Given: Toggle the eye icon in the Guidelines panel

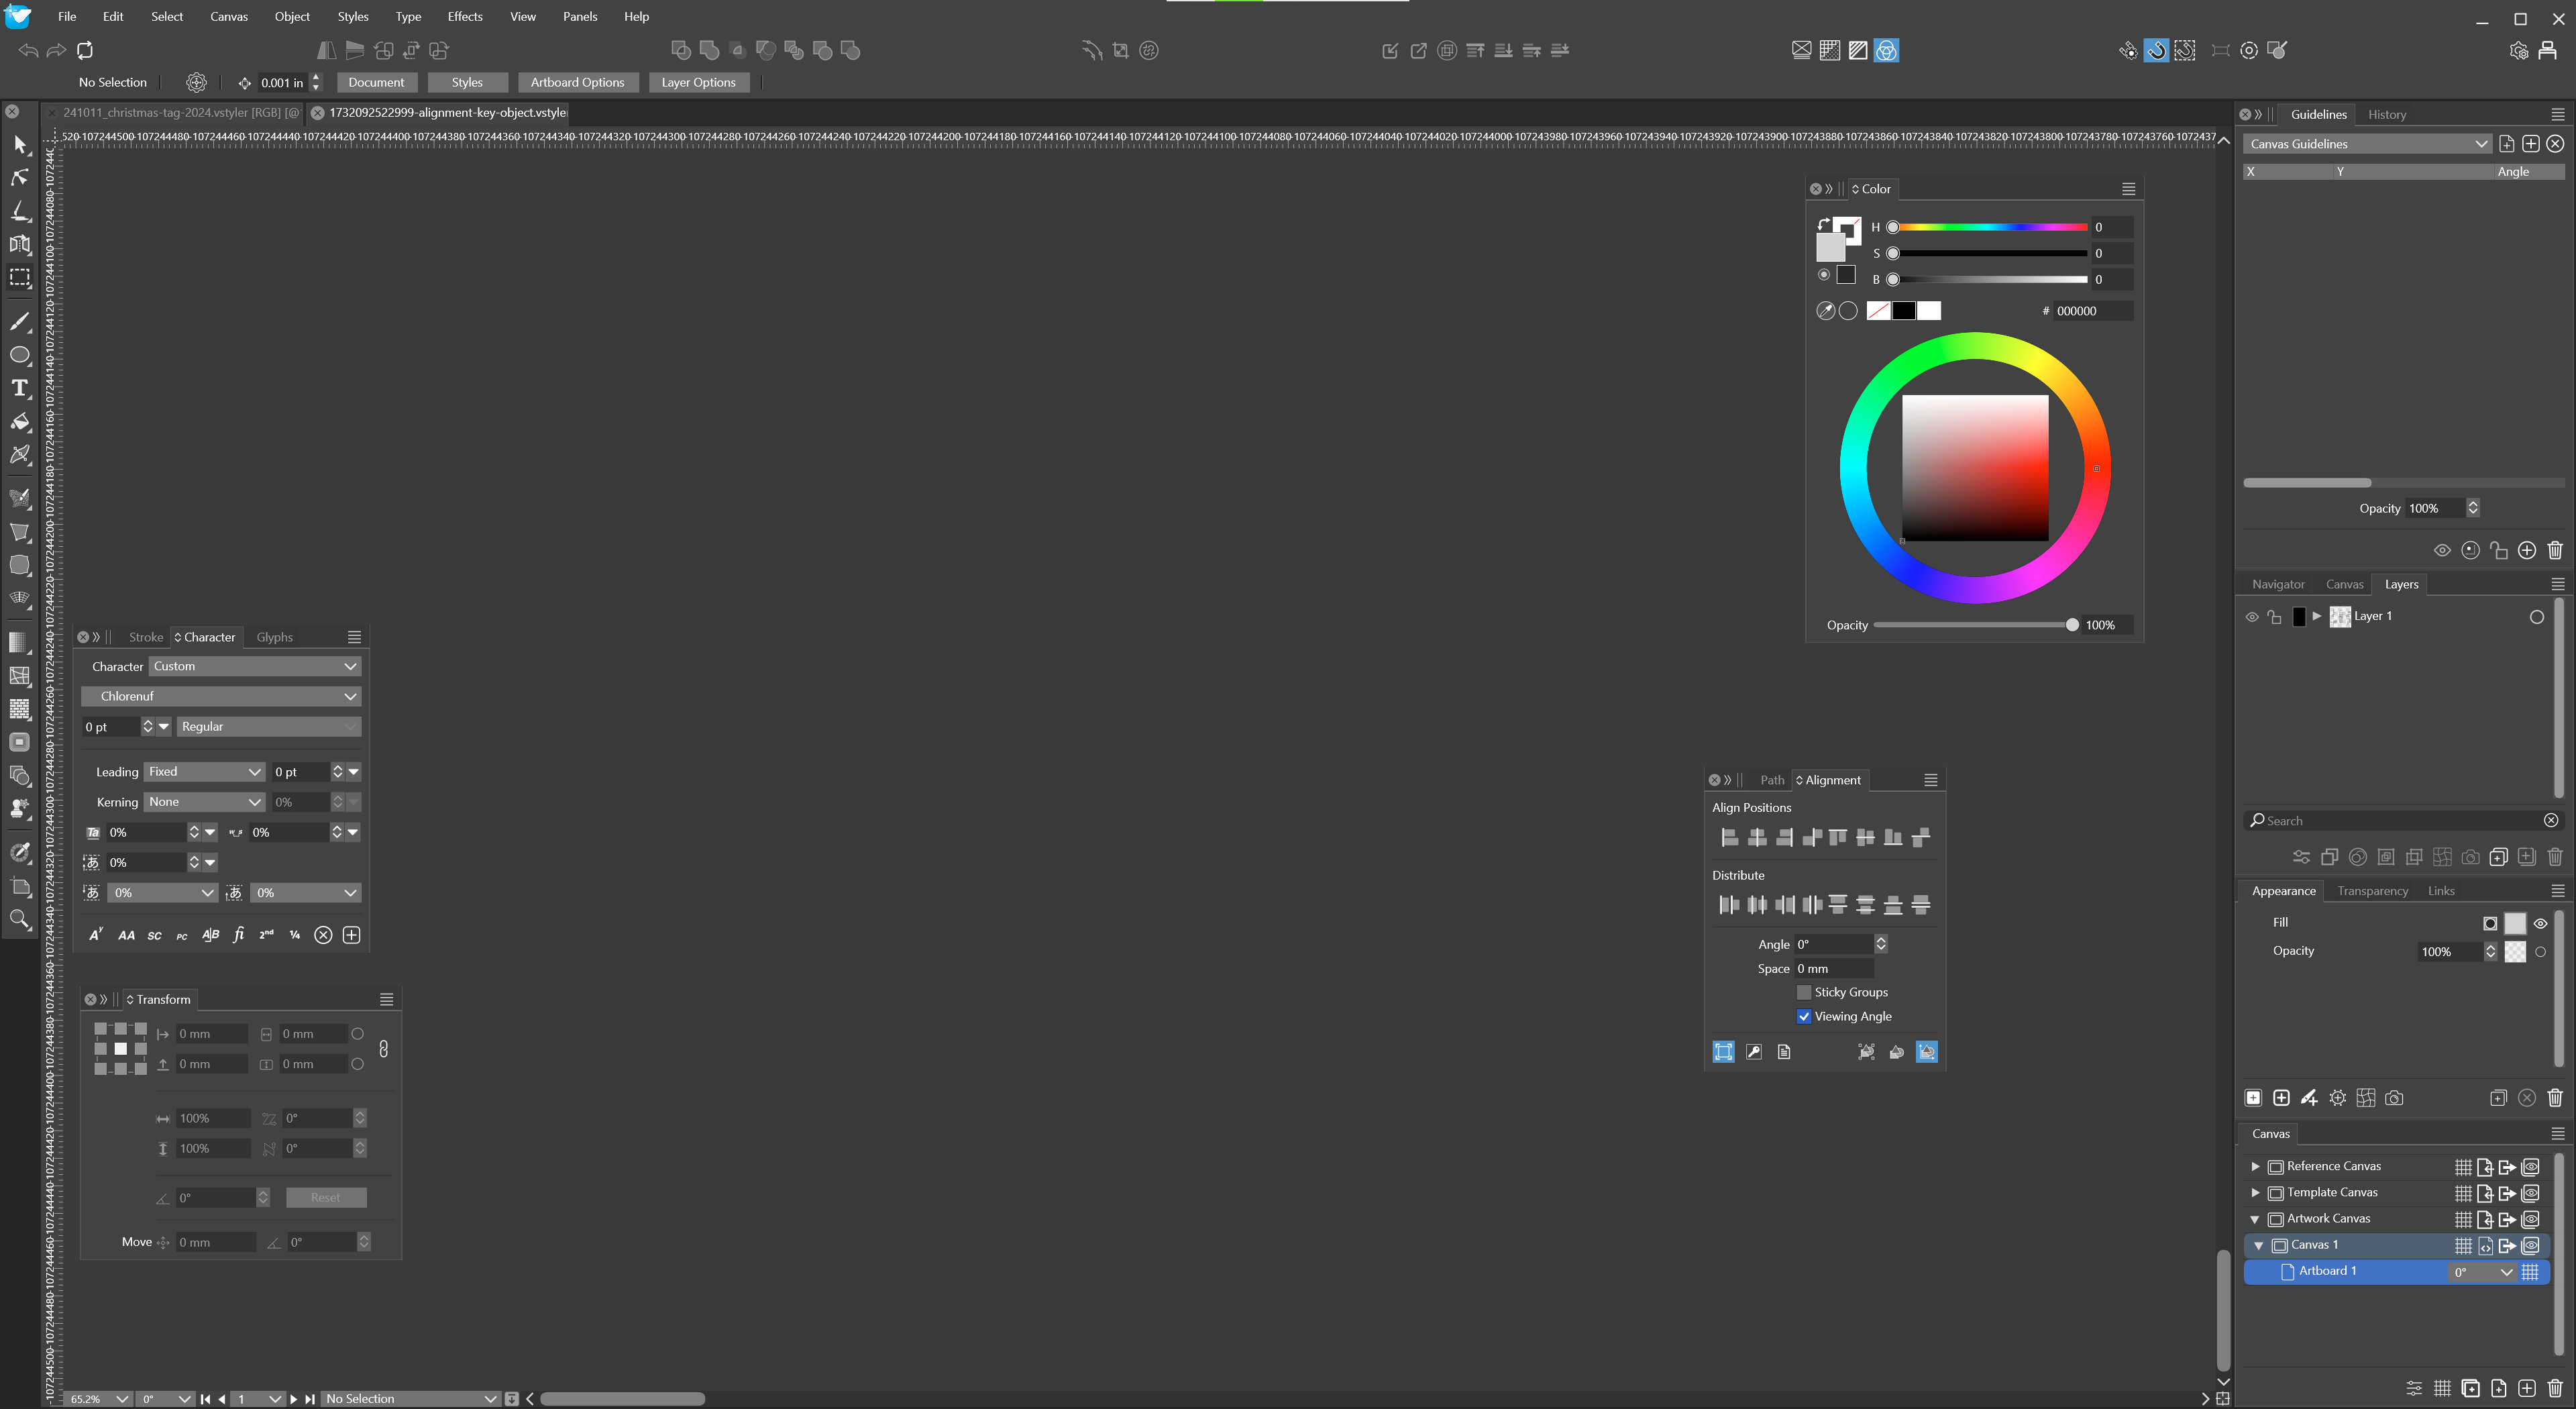Looking at the screenshot, I should point(2442,550).
